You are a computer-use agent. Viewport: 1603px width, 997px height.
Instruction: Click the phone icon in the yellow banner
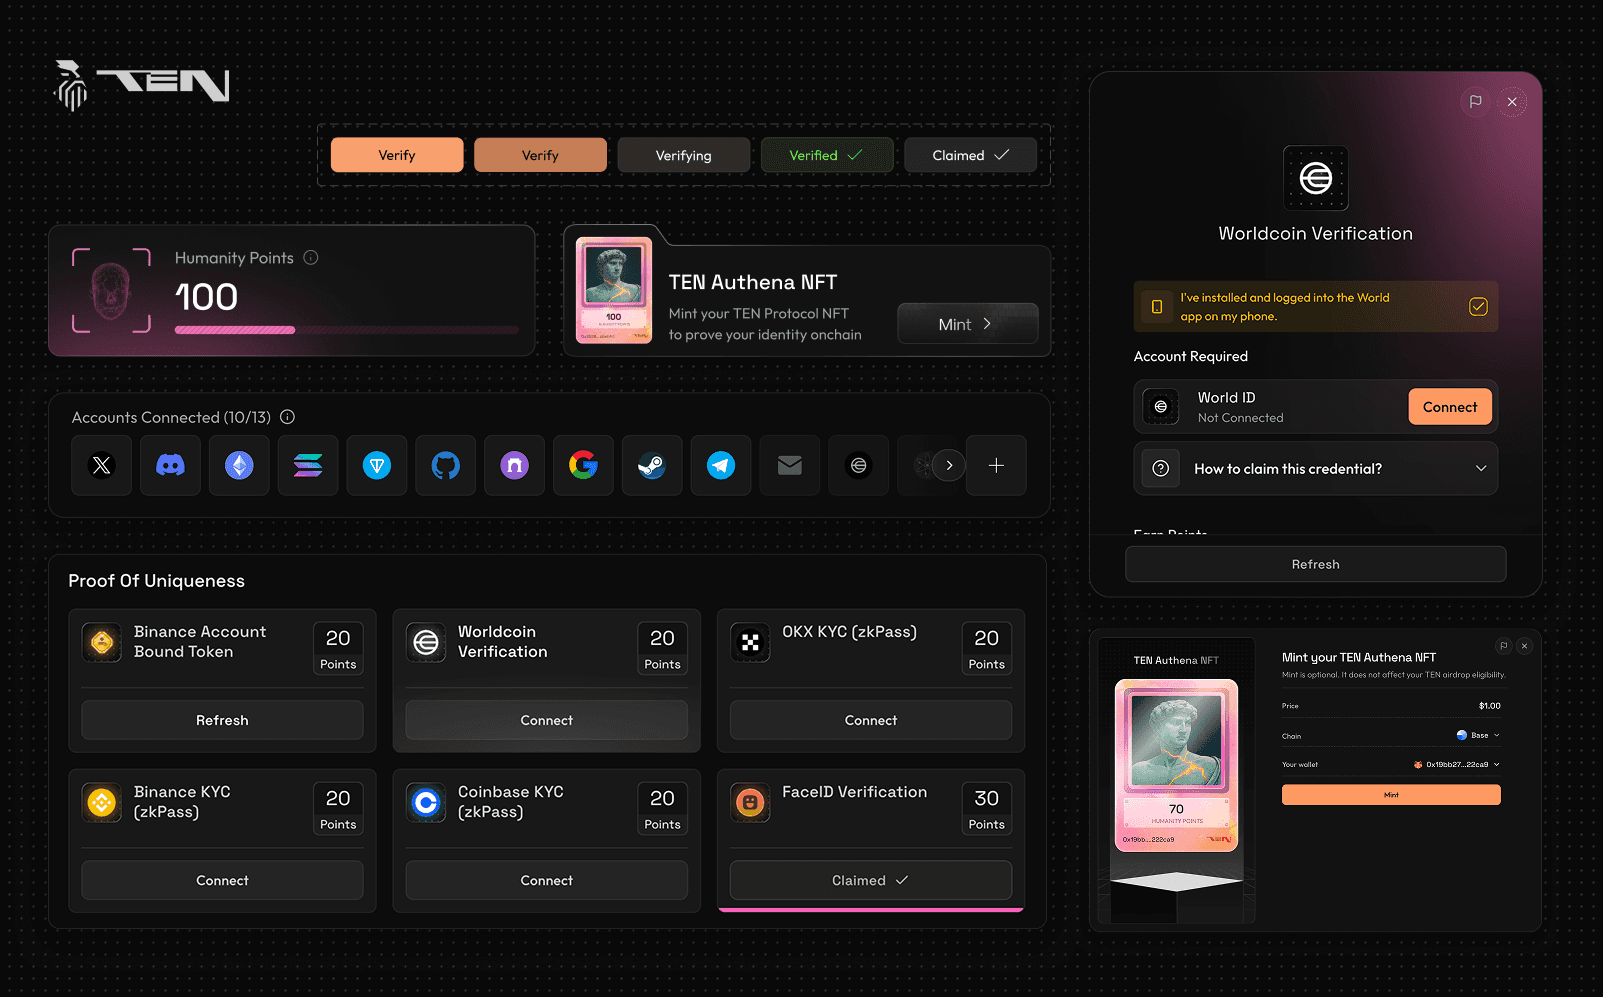pyautogui.click(x=1157, y=307)
